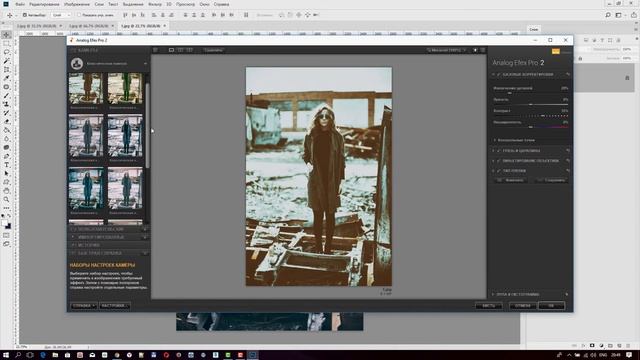Click the Настройки settings button

point(114,306)
